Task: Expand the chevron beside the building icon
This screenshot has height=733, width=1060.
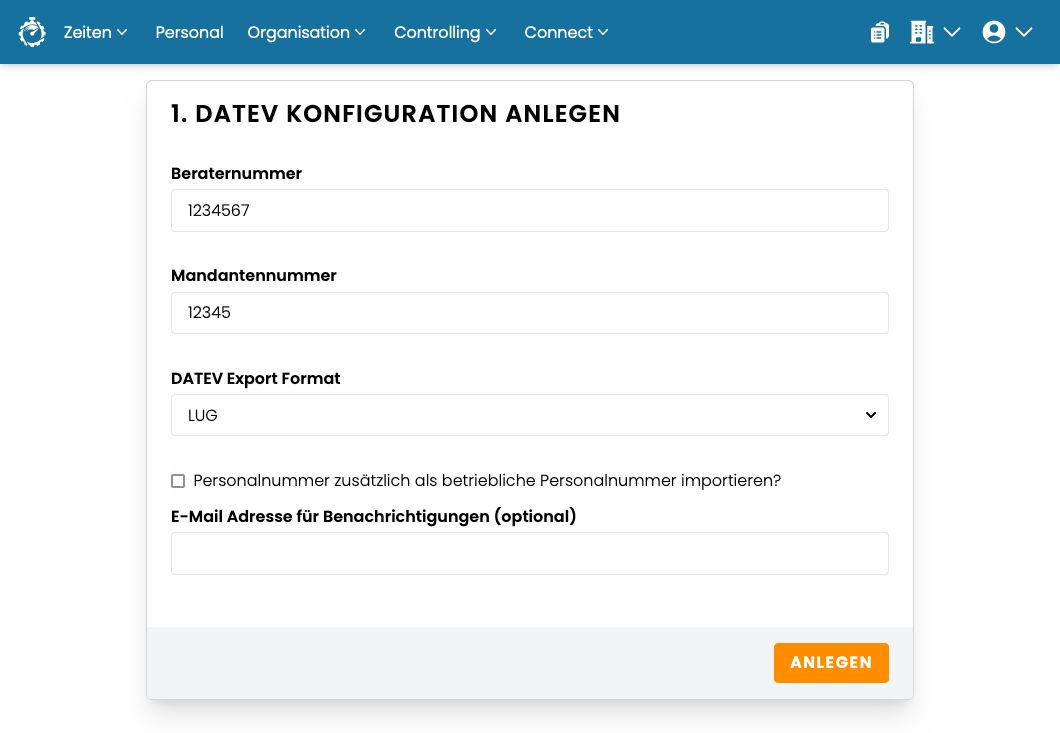Action: (x=952, y=32)
